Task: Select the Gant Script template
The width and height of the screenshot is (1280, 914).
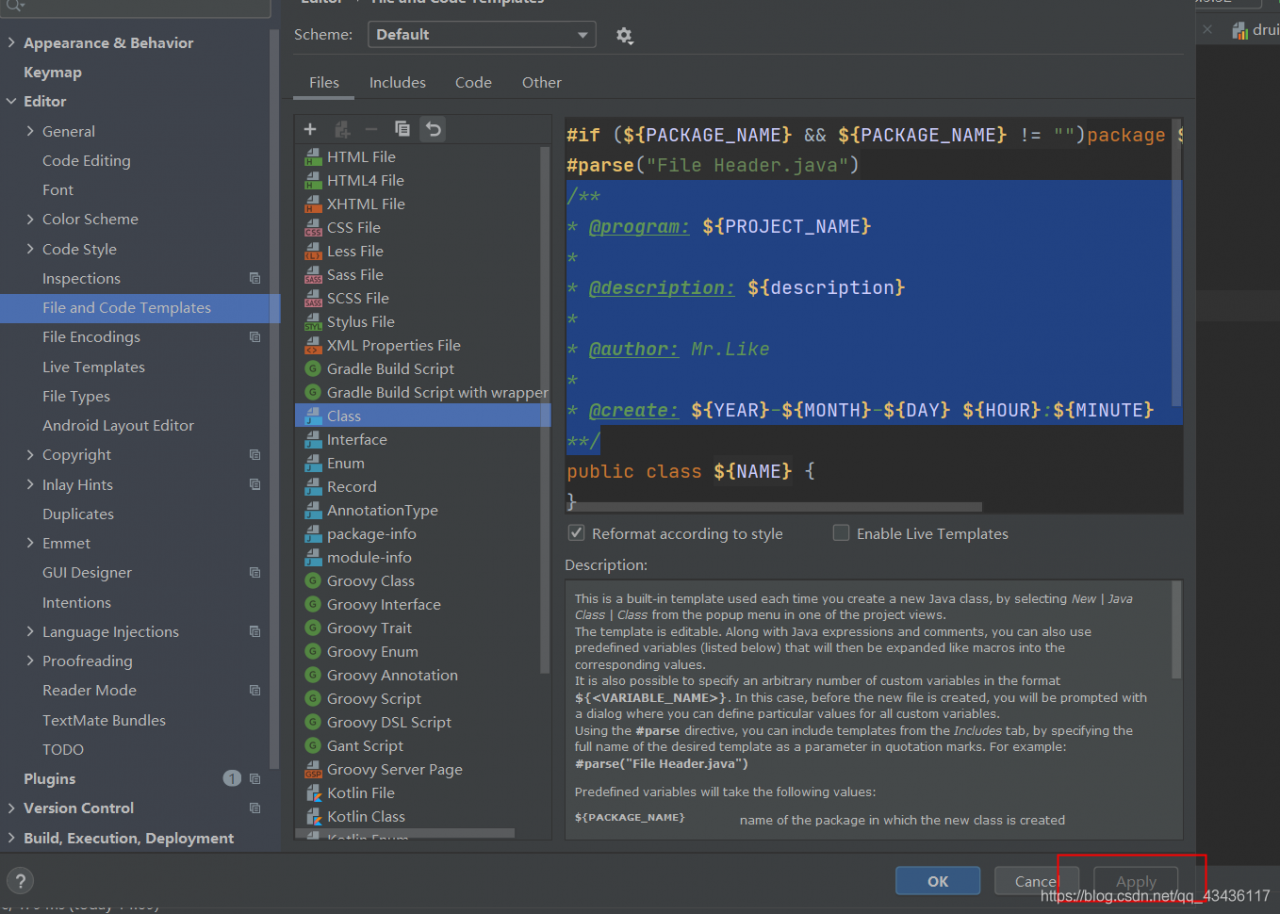Action: point(365,746)
